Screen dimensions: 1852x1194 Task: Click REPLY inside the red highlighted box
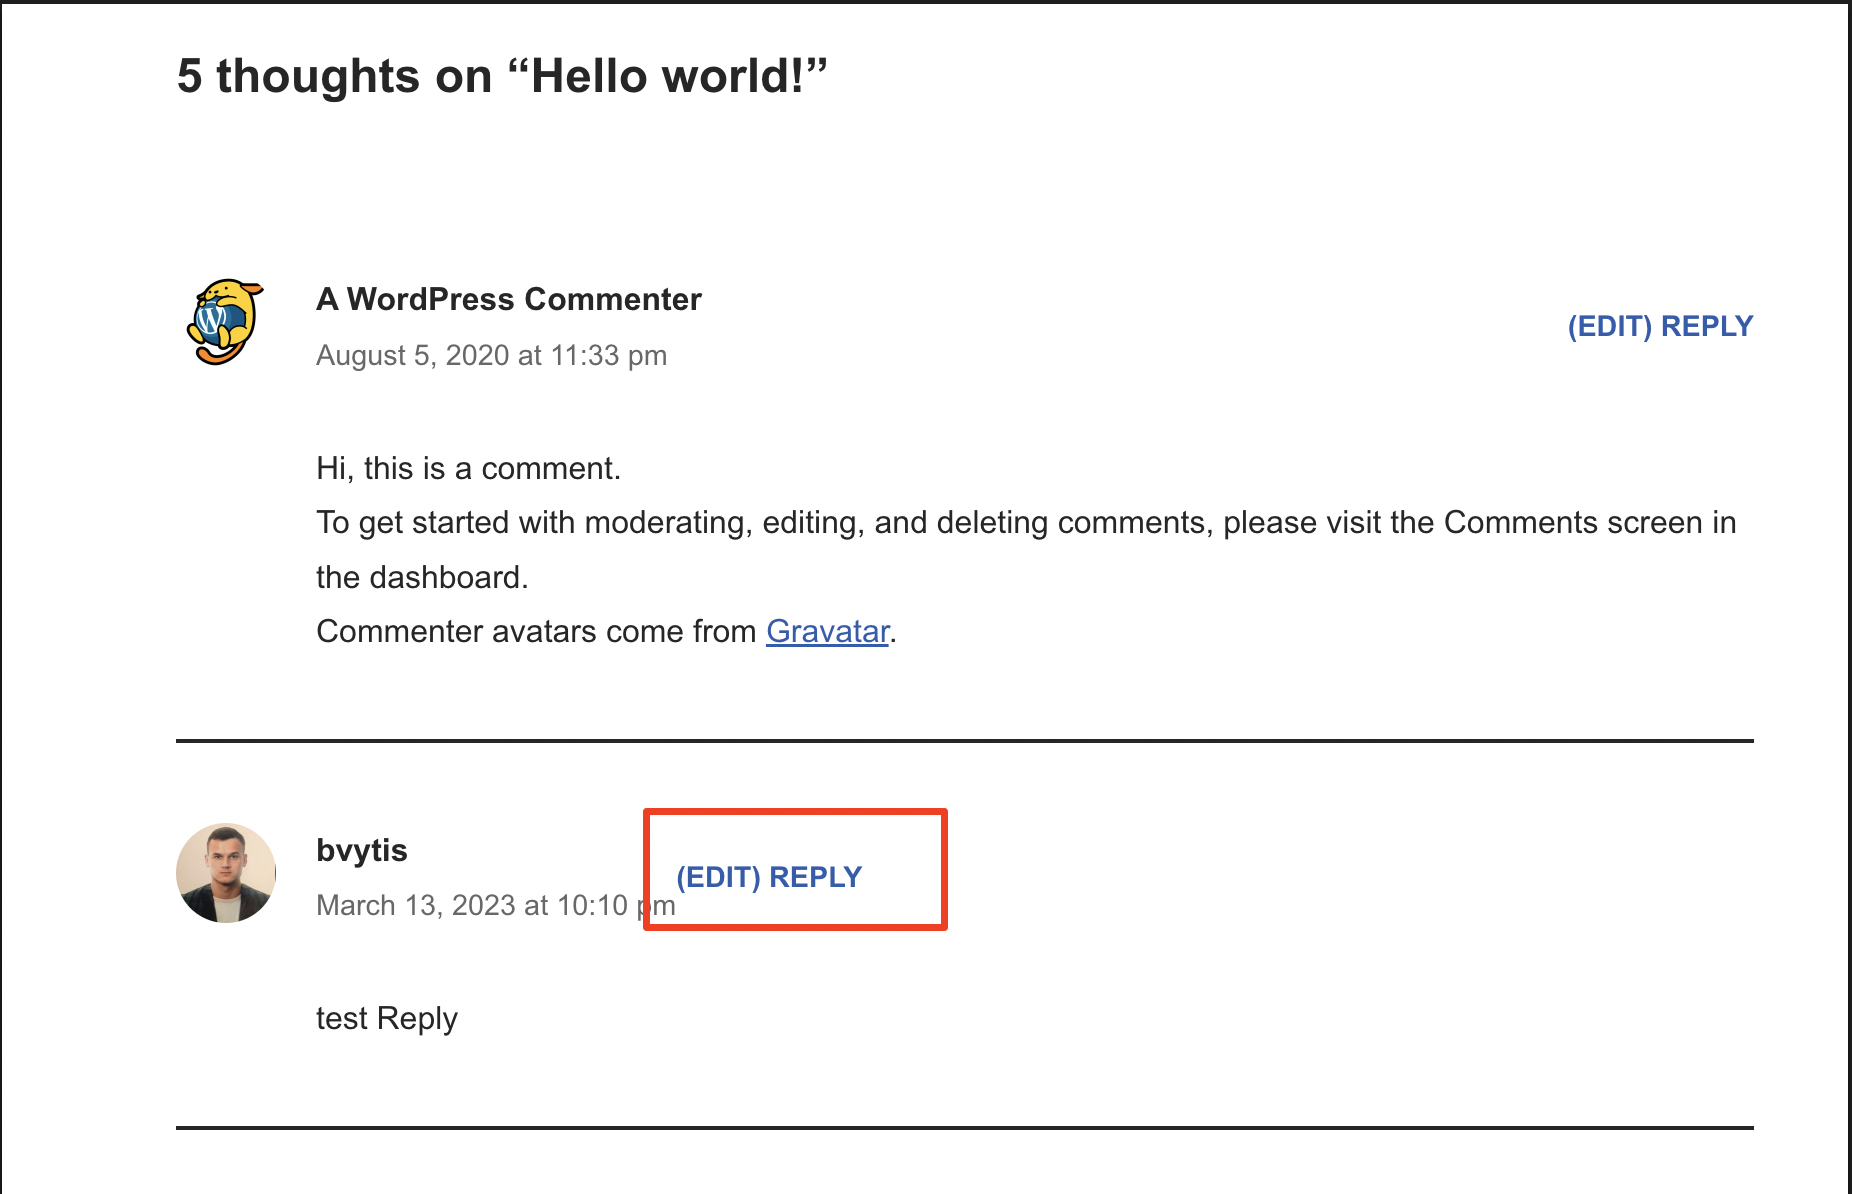click(815, 876)
